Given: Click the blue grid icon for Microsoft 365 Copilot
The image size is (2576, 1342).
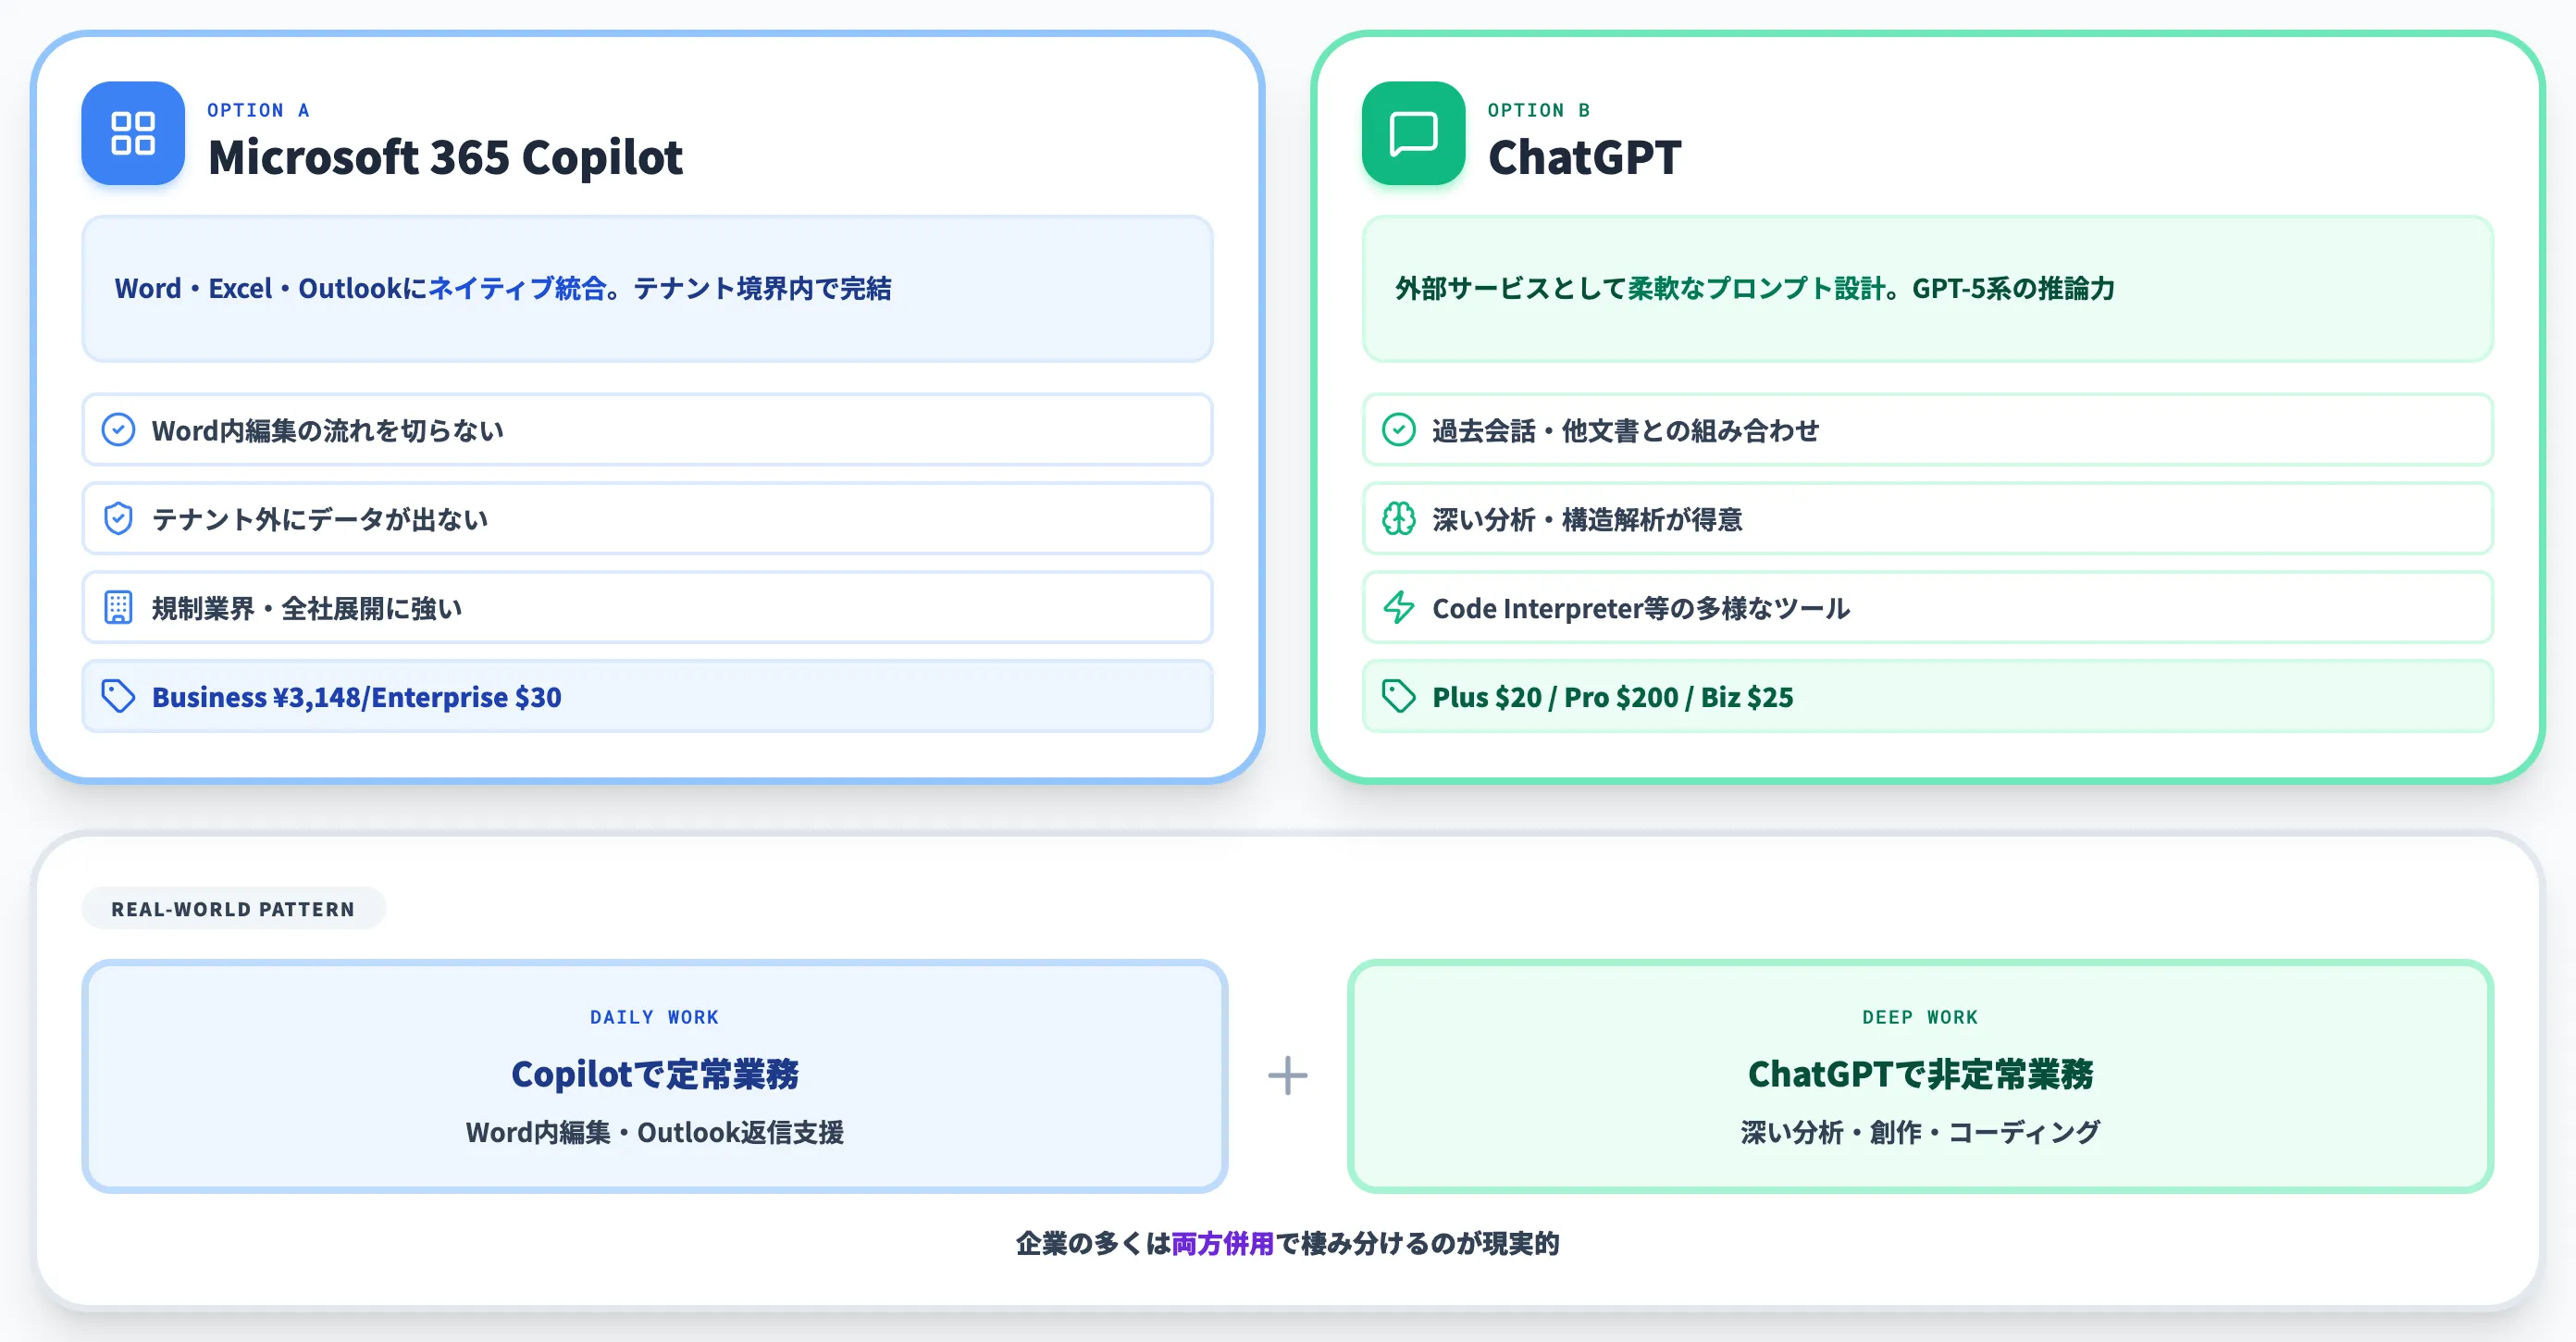Looking at the screenshot, I should coord(133,133).
